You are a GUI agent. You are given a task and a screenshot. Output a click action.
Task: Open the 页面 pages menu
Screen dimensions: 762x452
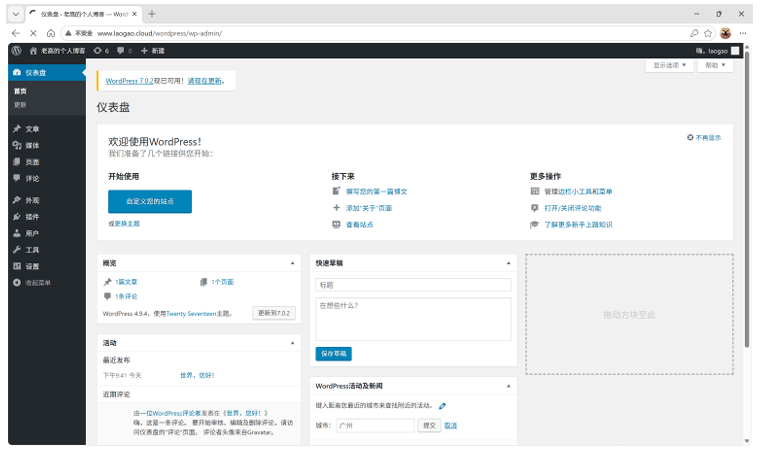47,162
